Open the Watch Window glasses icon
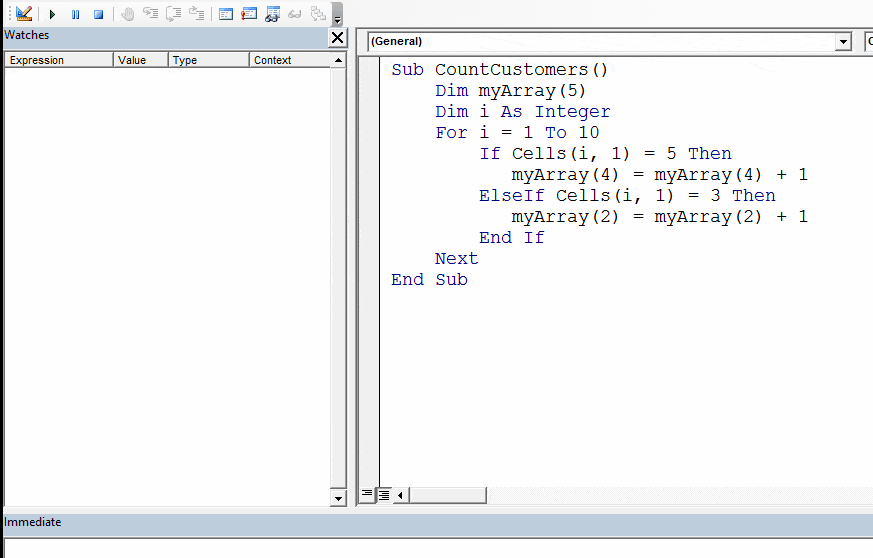Viewport: 873px width, 558px height. (x=272, y=14)
